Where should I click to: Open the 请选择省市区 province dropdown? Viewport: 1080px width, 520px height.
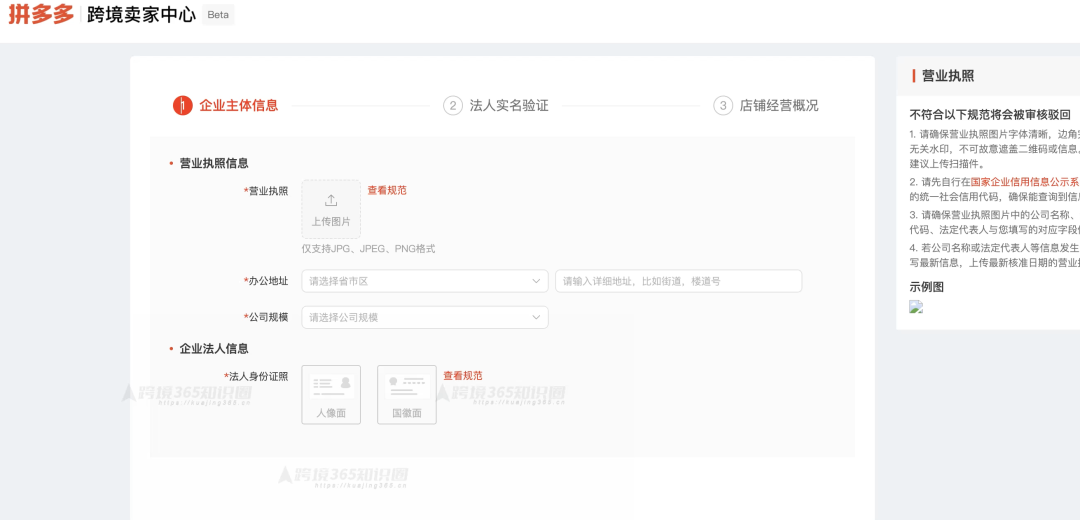click(x=424, y=281)
